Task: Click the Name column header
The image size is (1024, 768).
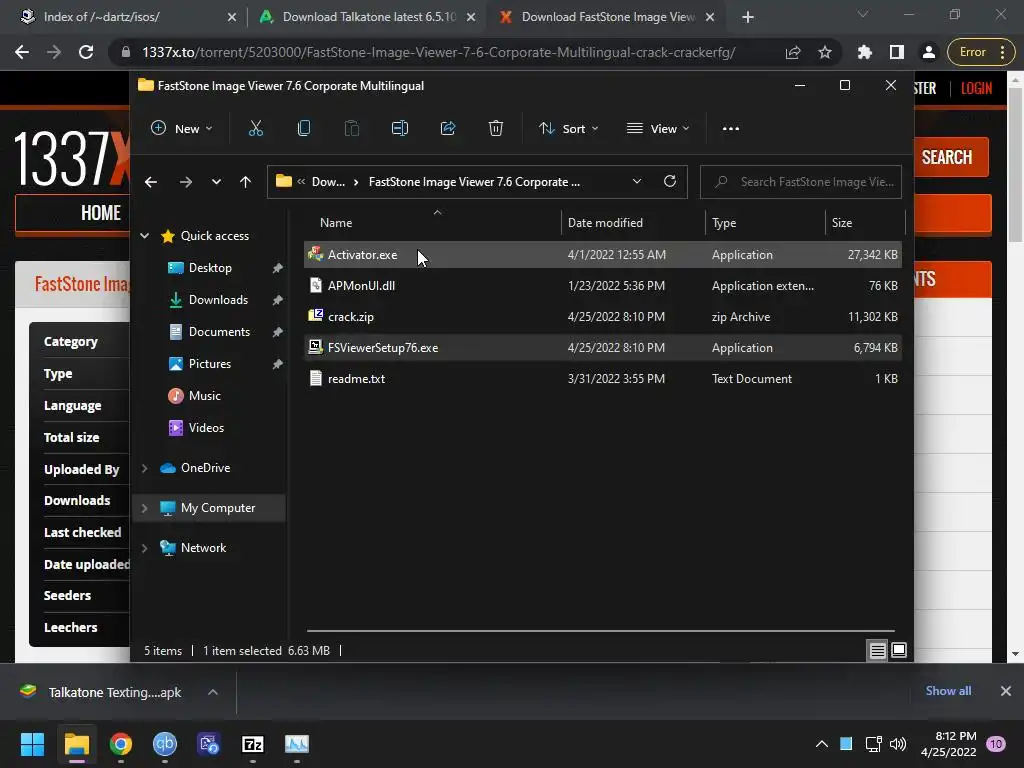Action: click(x=431, y=223)
